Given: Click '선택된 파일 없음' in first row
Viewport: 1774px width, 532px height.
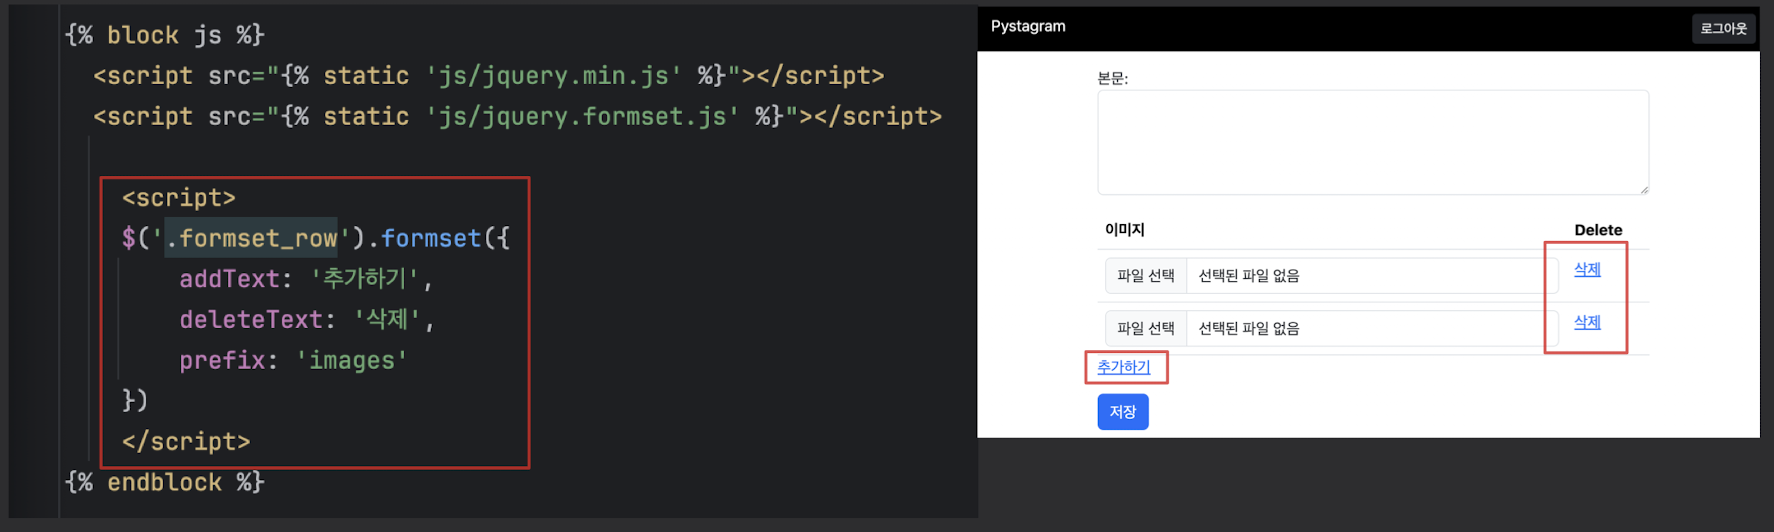Looking at the screenshot, I should [1249, 276].
